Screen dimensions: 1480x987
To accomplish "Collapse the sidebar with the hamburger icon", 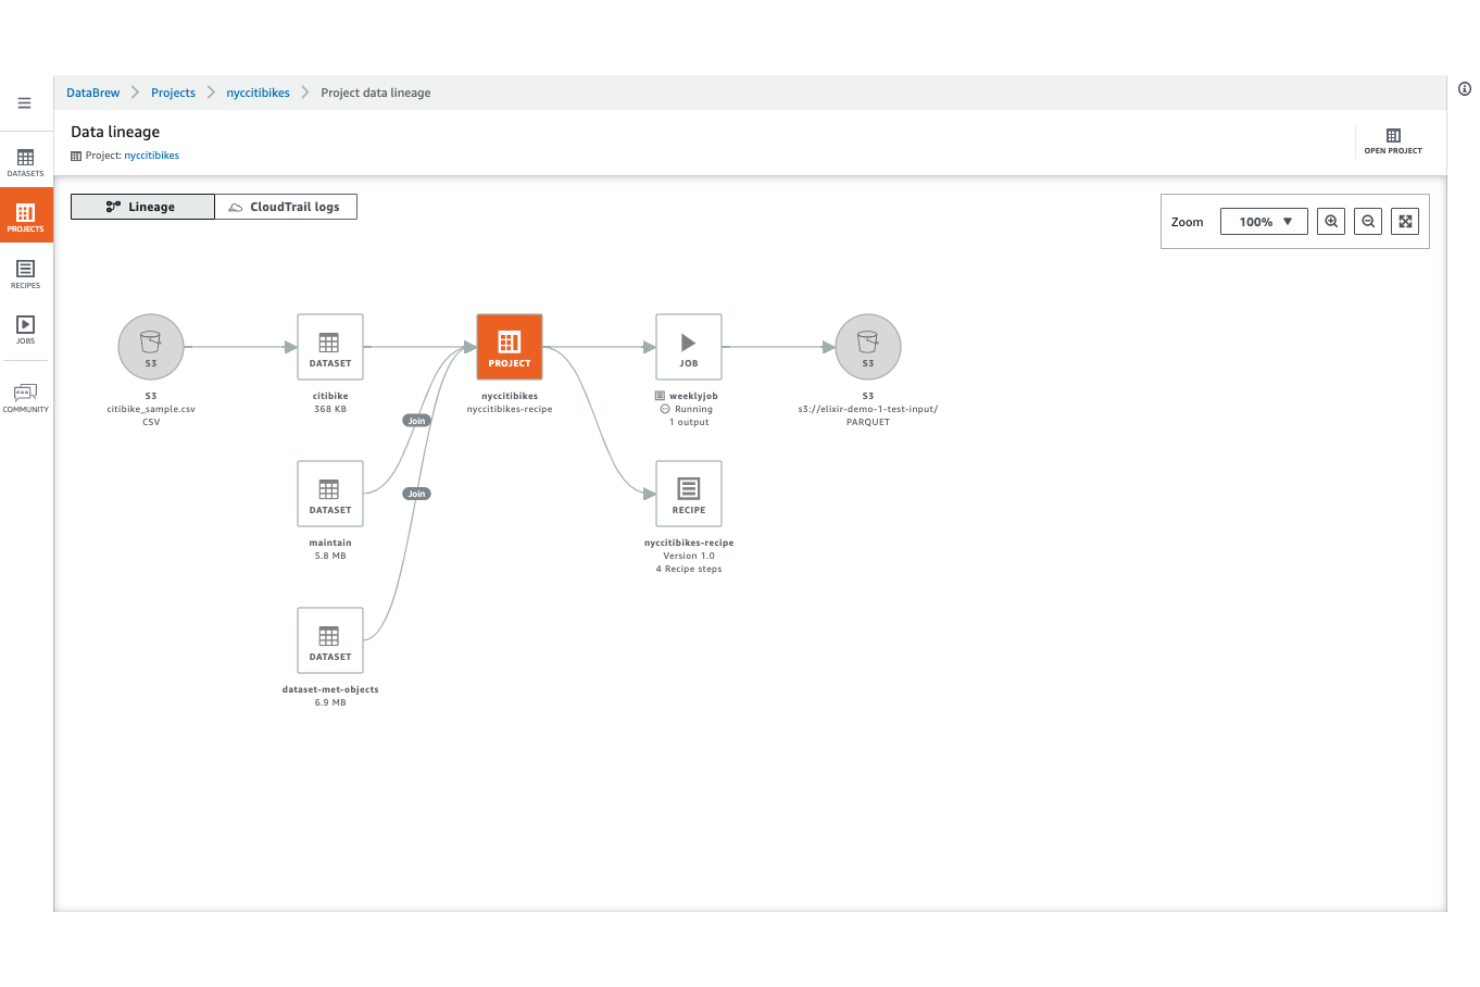I will [x=23, y=102].
